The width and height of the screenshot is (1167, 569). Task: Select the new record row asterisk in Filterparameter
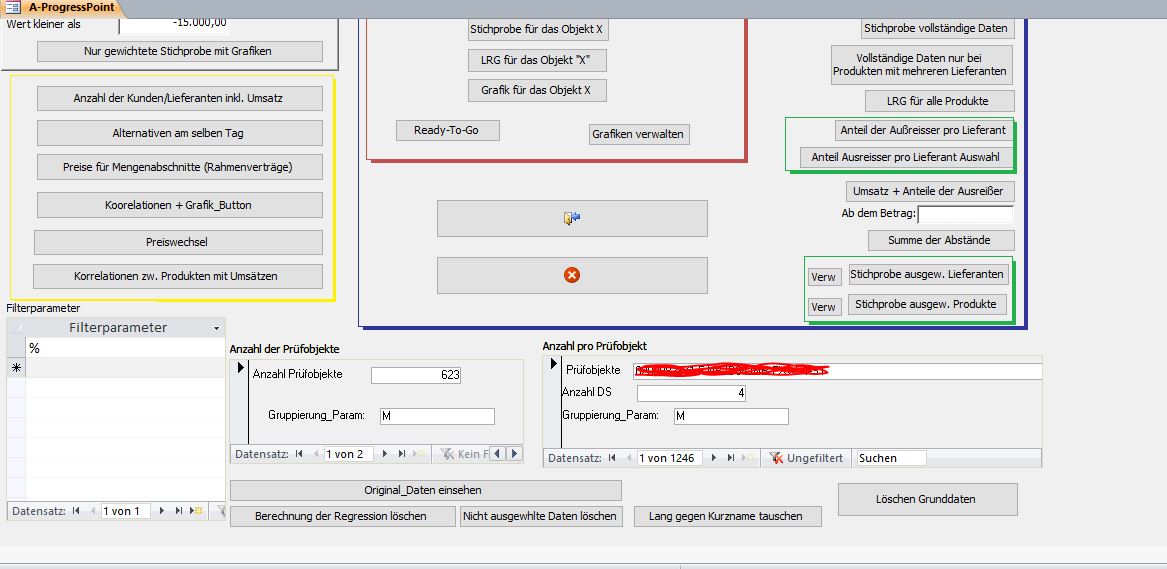pos(16,368)
